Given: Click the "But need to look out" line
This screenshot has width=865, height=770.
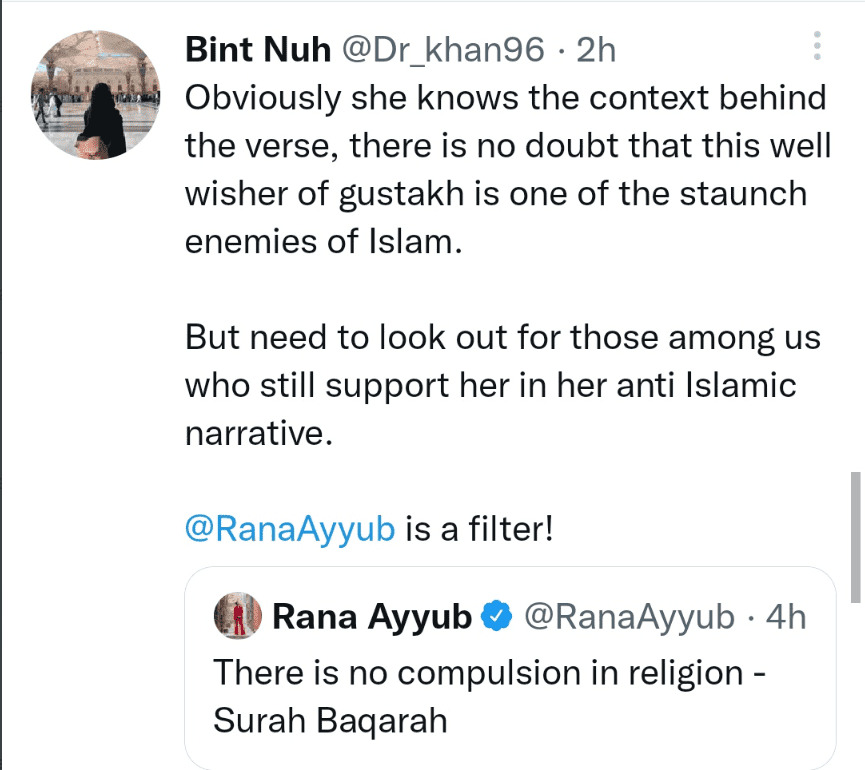Looking at the screenshot, I should pos(502,337).
